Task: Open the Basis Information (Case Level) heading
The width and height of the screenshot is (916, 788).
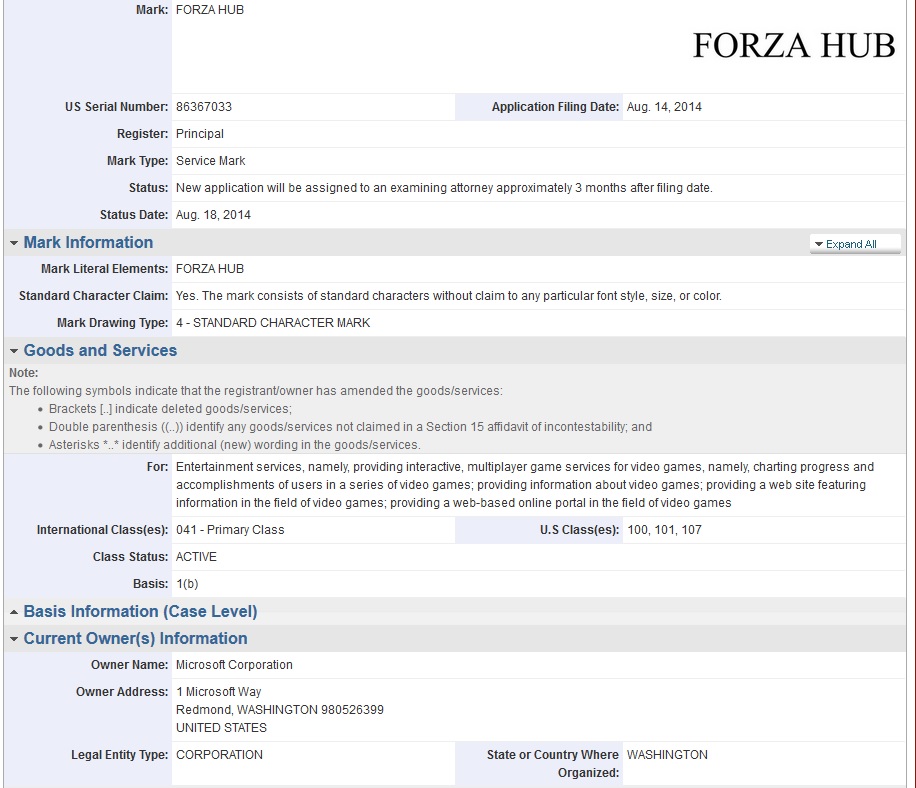Action: click(140, 612)
